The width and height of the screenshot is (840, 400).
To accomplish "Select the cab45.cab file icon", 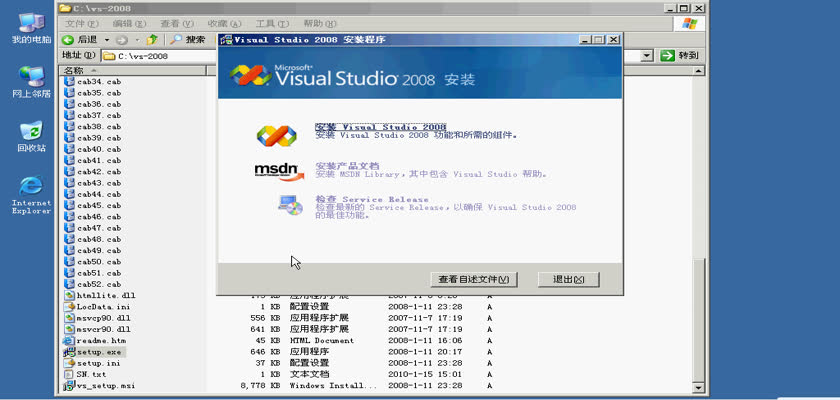I will pyautogui.click(x=69, y=205).
